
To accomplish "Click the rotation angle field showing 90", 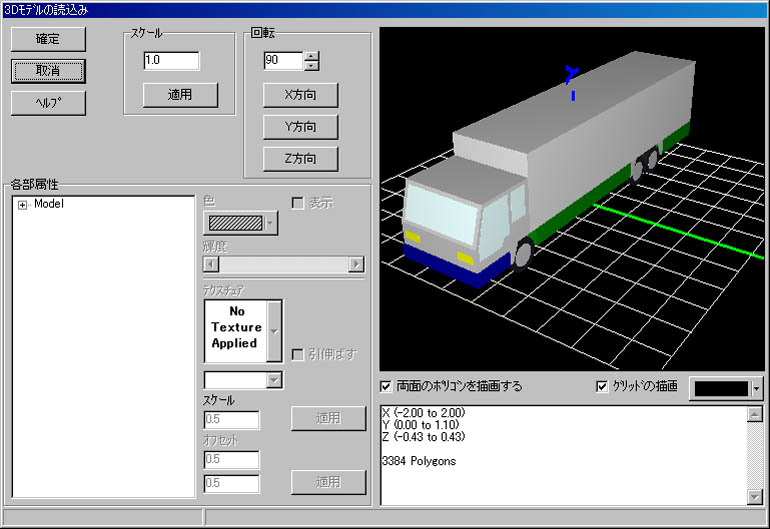I will (284, 60).
